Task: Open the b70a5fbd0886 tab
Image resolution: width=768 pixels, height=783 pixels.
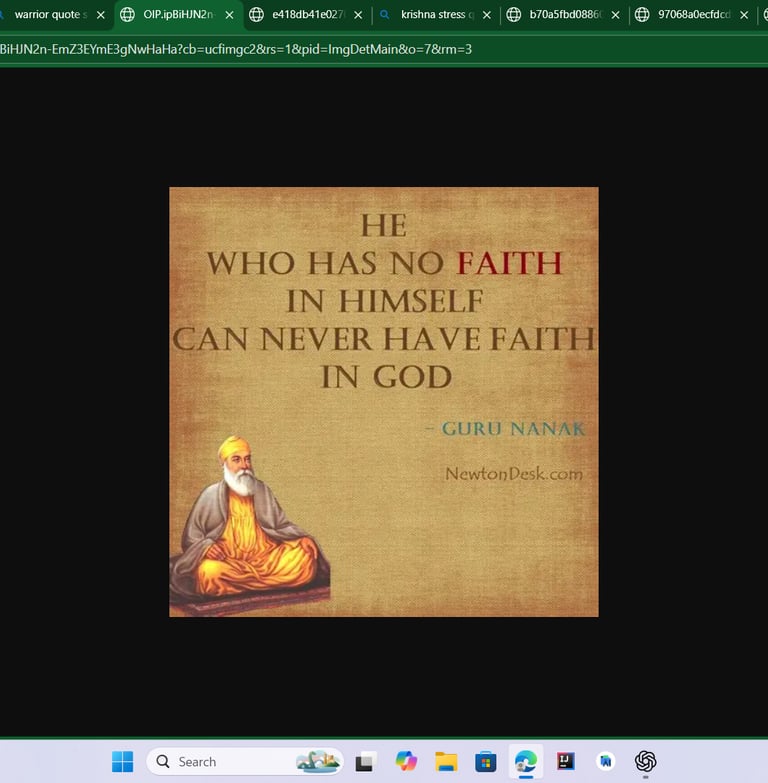Action: 565,14
